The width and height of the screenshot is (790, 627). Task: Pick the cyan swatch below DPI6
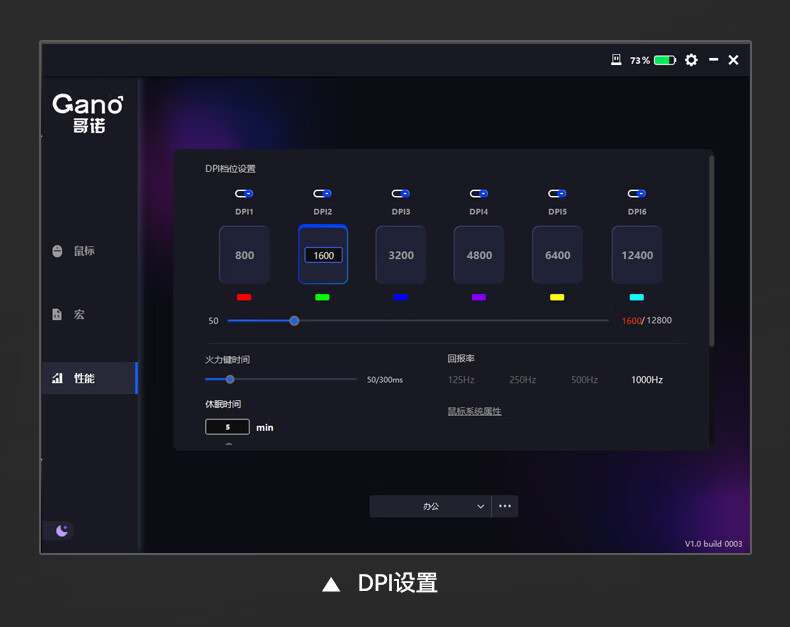[x=636, y=297]
